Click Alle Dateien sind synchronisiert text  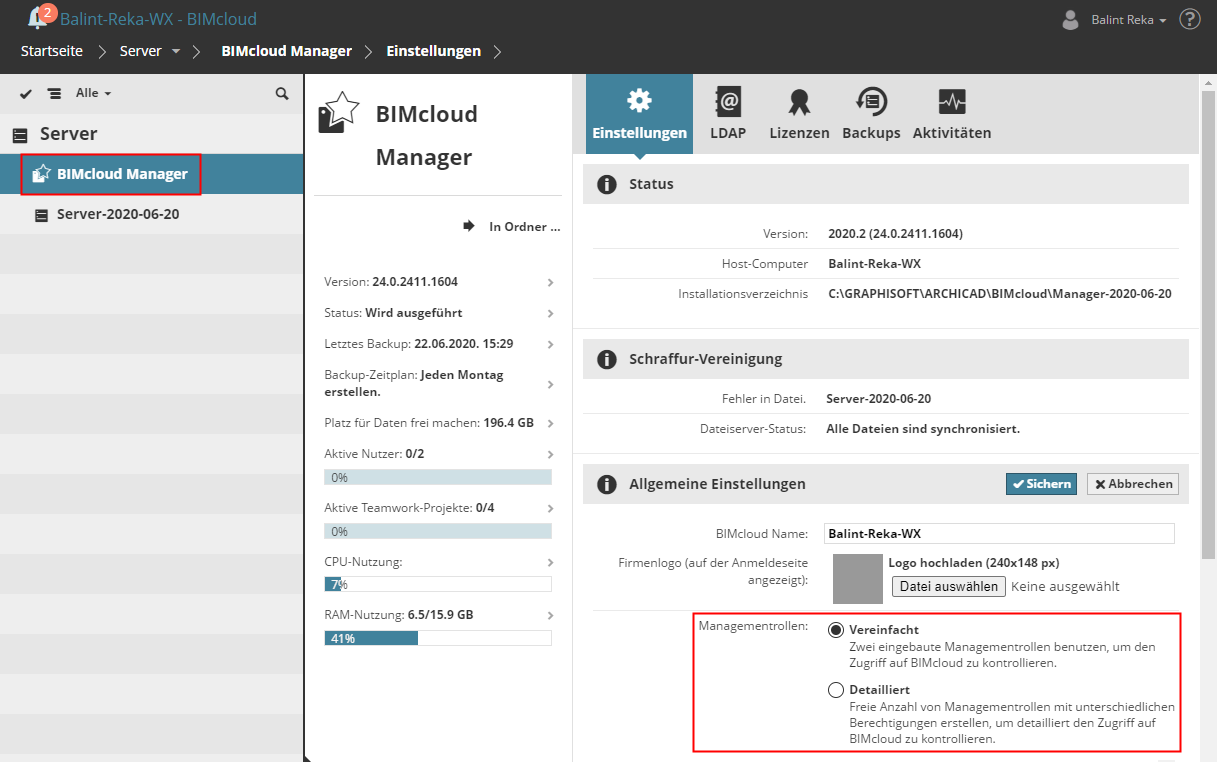(x=923, y=429)
